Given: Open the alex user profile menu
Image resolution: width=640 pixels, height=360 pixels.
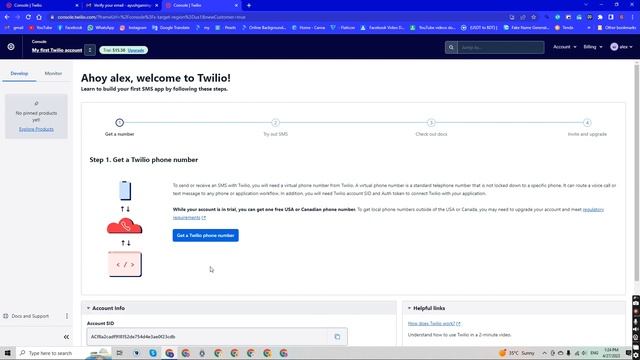Looking at the screenshot, I should point(621,47).
